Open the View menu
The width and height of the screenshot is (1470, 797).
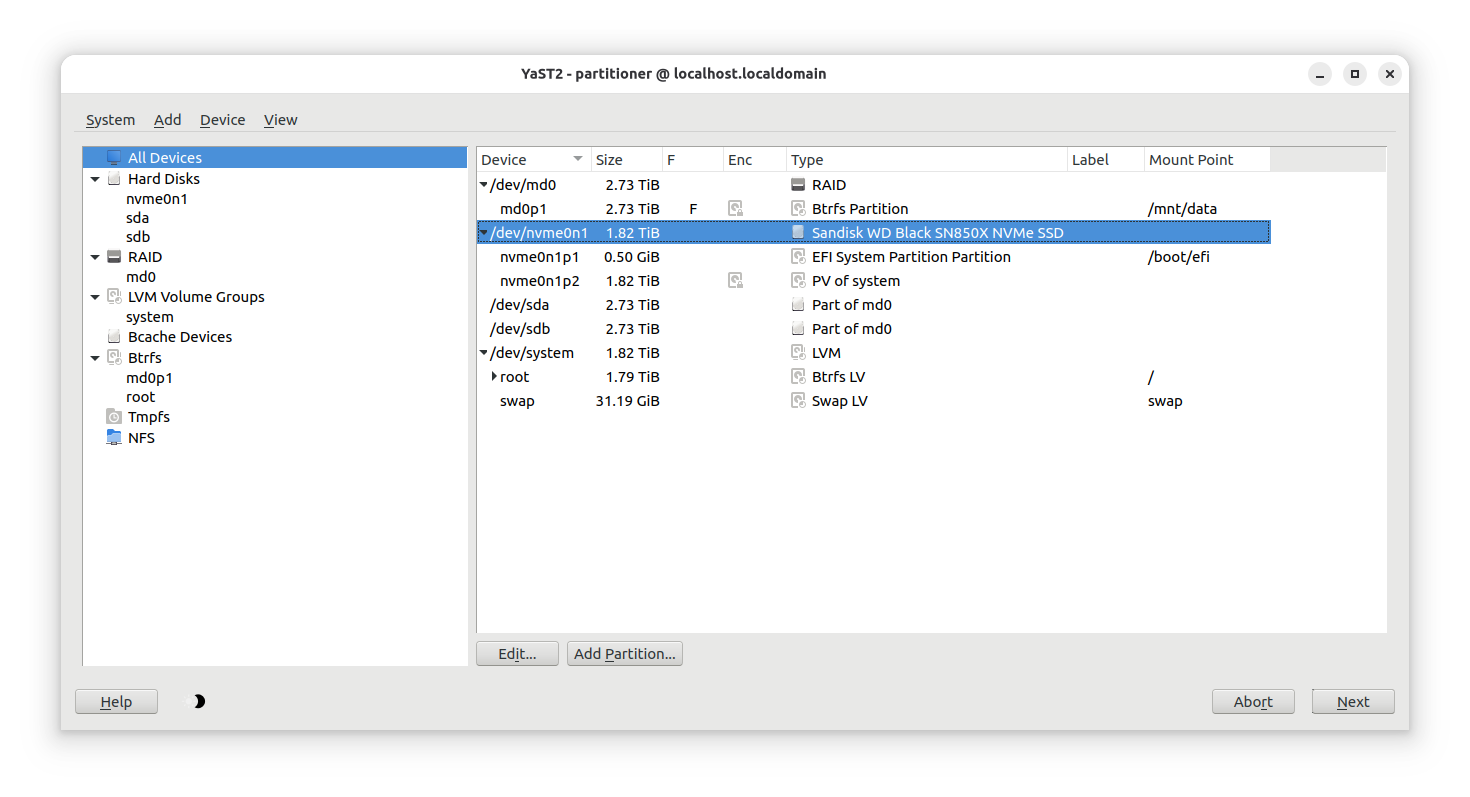[x=281, y=120]
